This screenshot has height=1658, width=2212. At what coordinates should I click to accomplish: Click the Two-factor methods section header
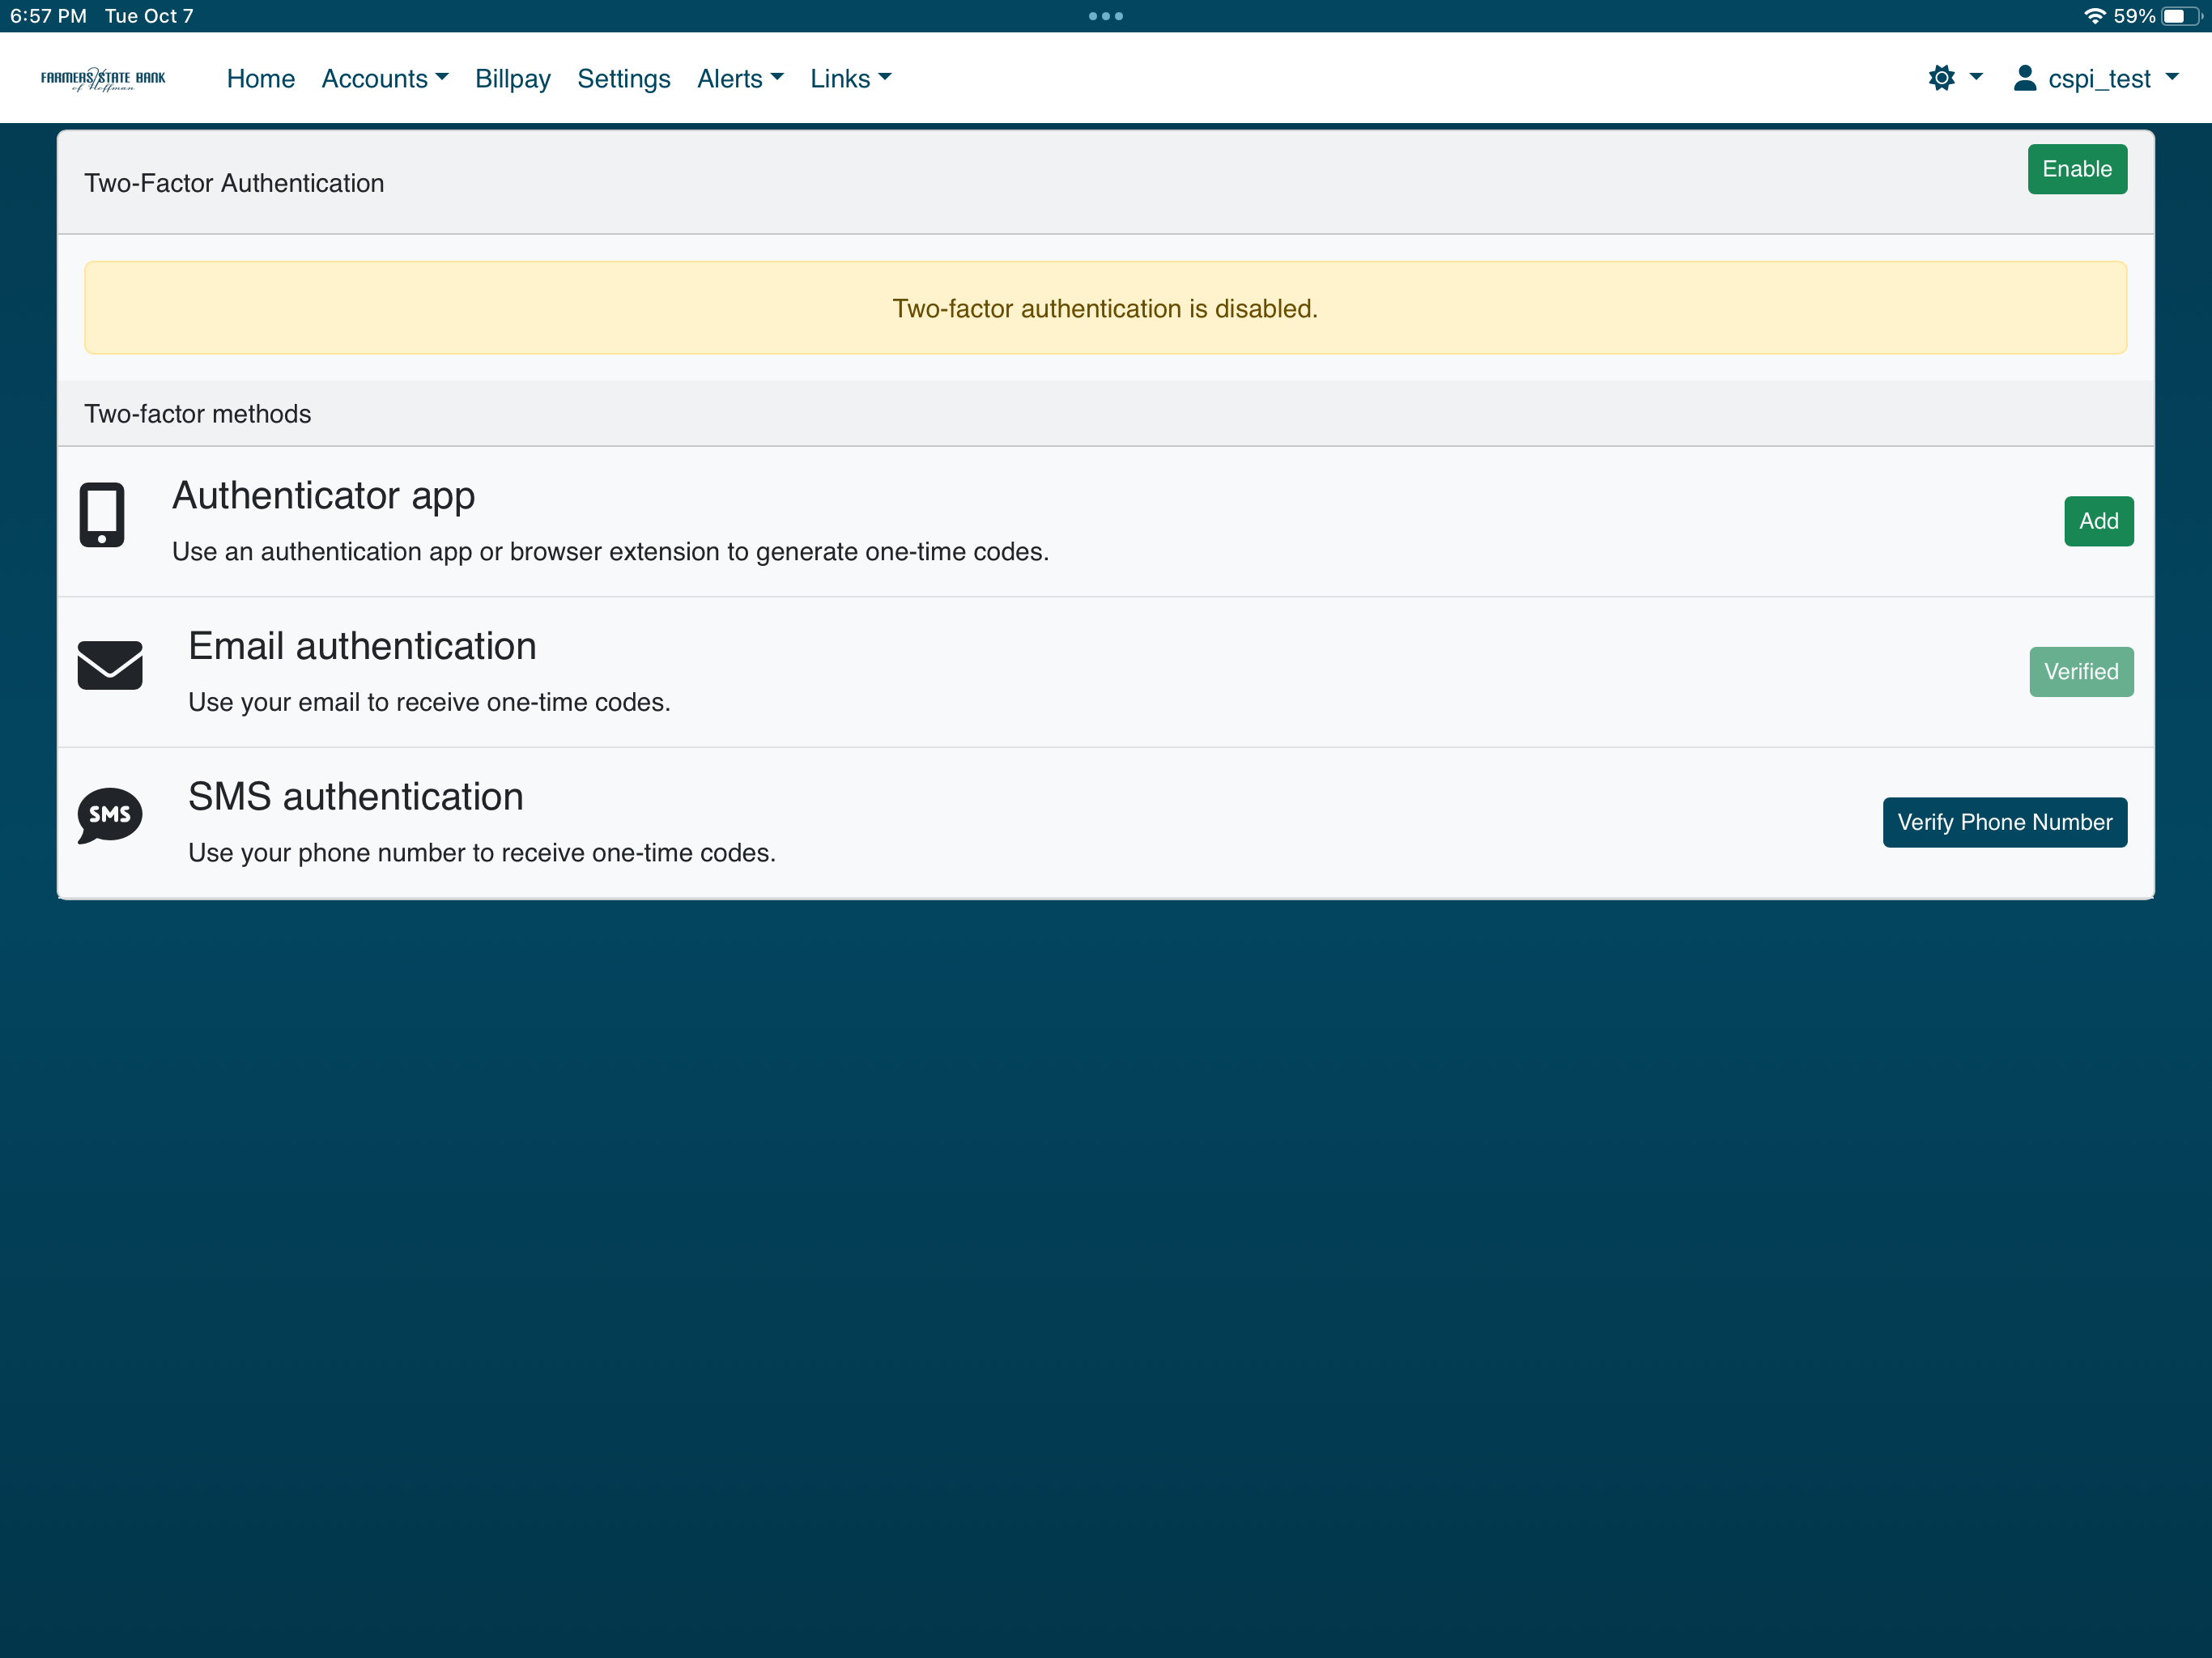tap(1105, 414)
